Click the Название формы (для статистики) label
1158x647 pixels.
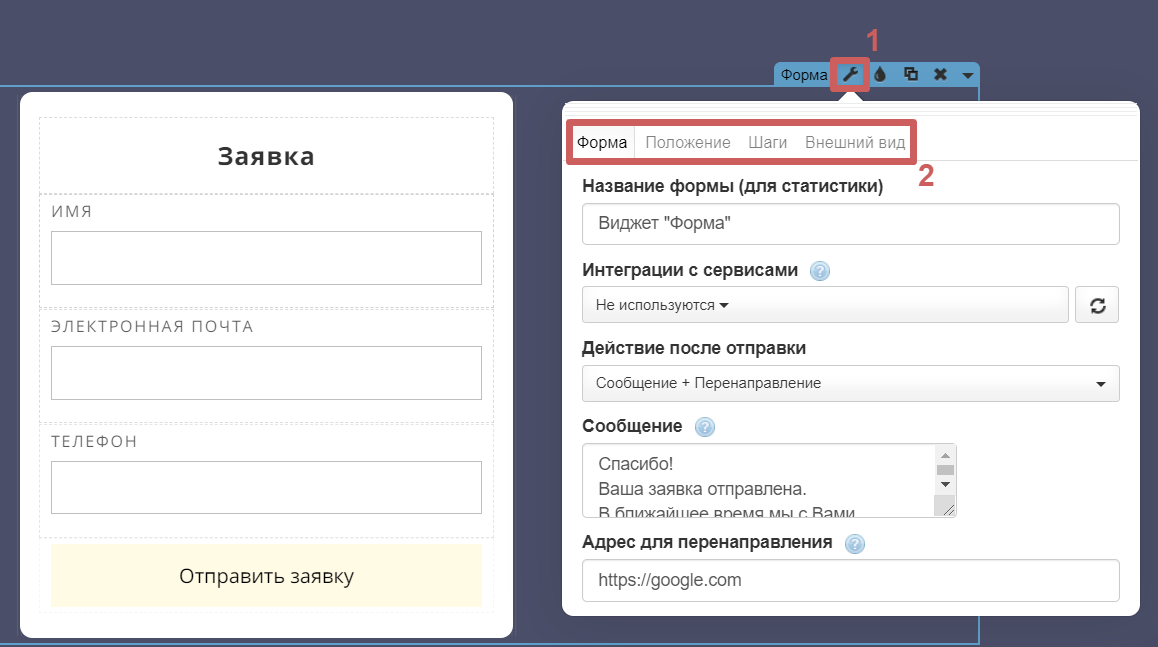(733, 186)
